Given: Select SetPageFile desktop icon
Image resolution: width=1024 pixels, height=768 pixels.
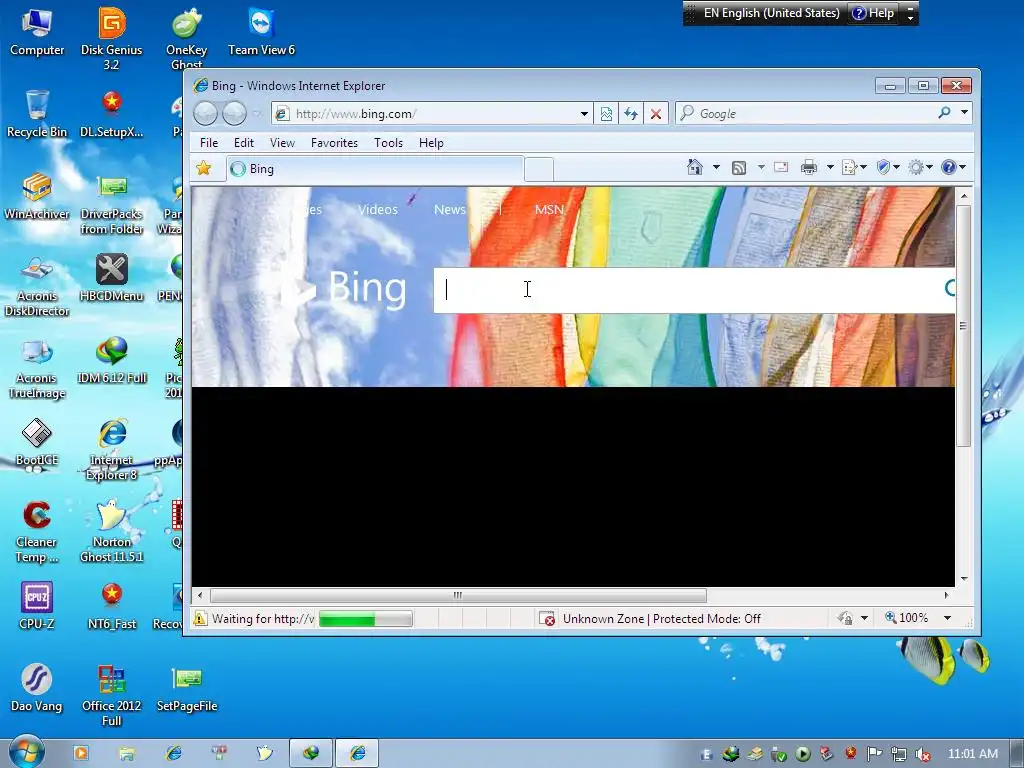Looking at the screenshot, I should pyautogui.click(x=187, y=688).
